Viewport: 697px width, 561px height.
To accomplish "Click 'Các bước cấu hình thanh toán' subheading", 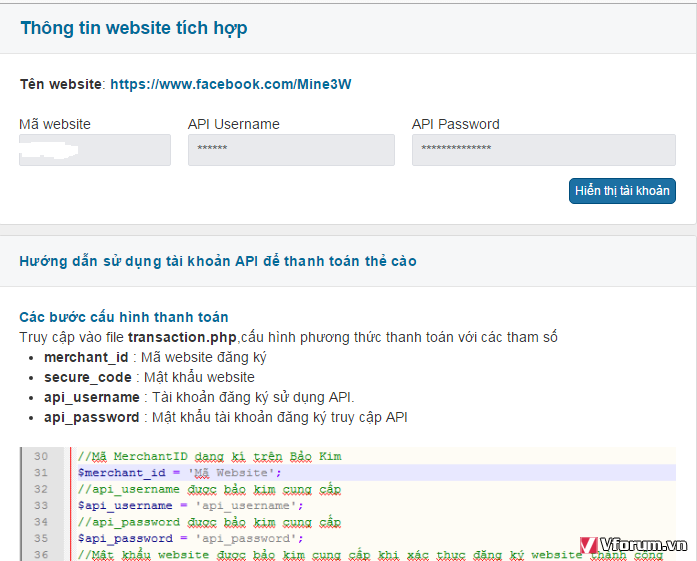I will 124,317.
